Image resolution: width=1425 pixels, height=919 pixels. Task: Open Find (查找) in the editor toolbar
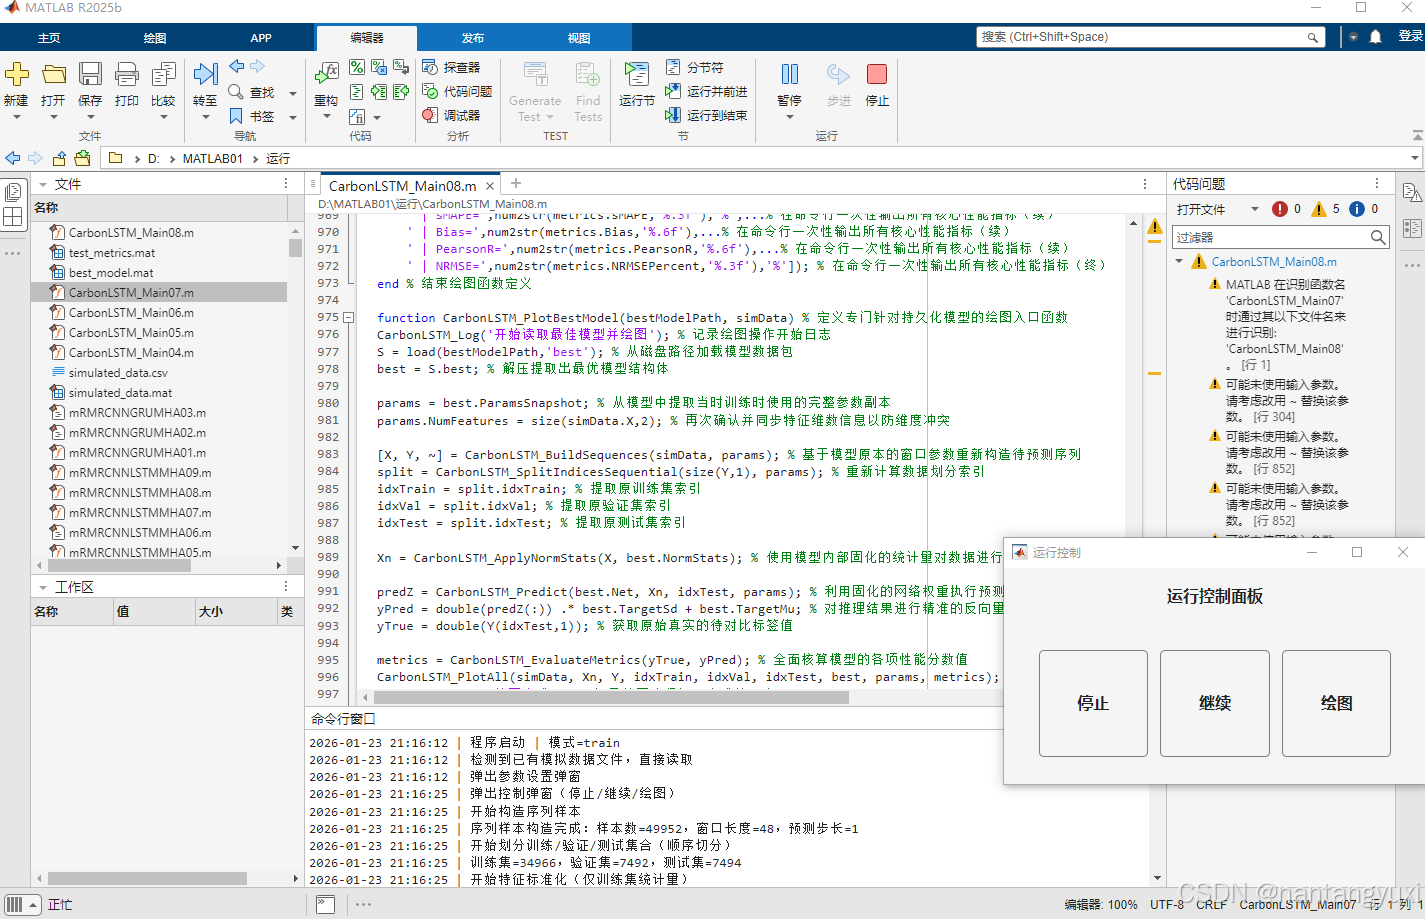(252, 92)
